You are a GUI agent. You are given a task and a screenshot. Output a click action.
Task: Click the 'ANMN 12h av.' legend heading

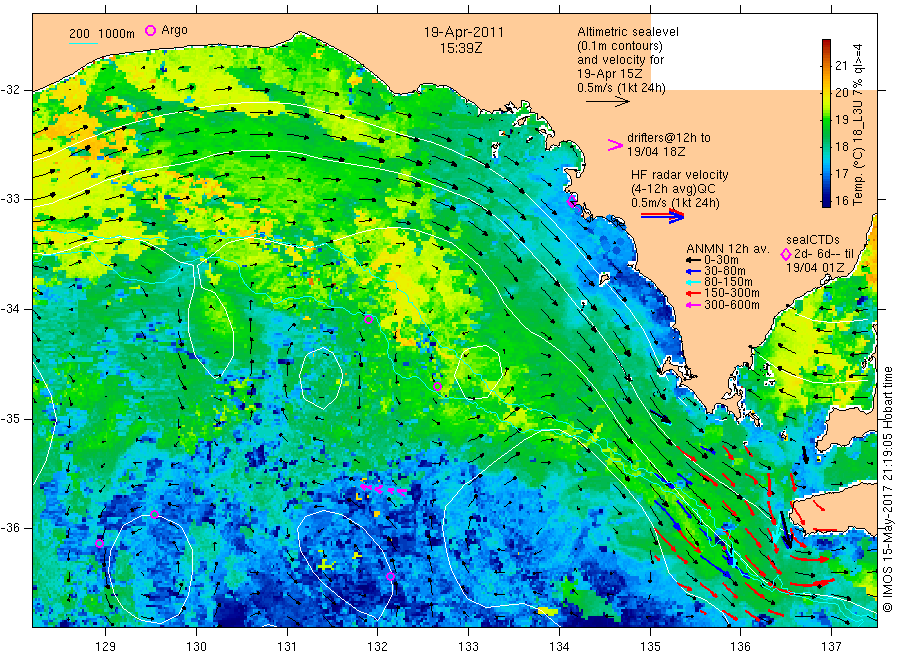pyautogui.click(x=728, y=249)
